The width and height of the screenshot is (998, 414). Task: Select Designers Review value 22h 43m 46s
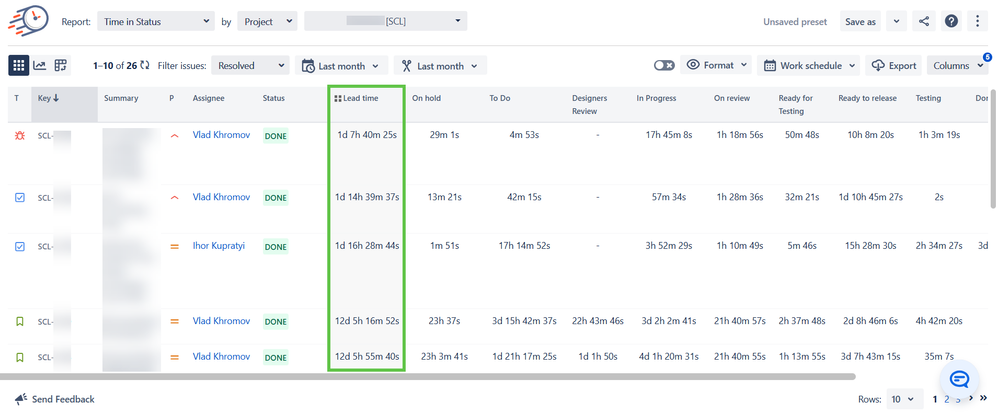598,321
